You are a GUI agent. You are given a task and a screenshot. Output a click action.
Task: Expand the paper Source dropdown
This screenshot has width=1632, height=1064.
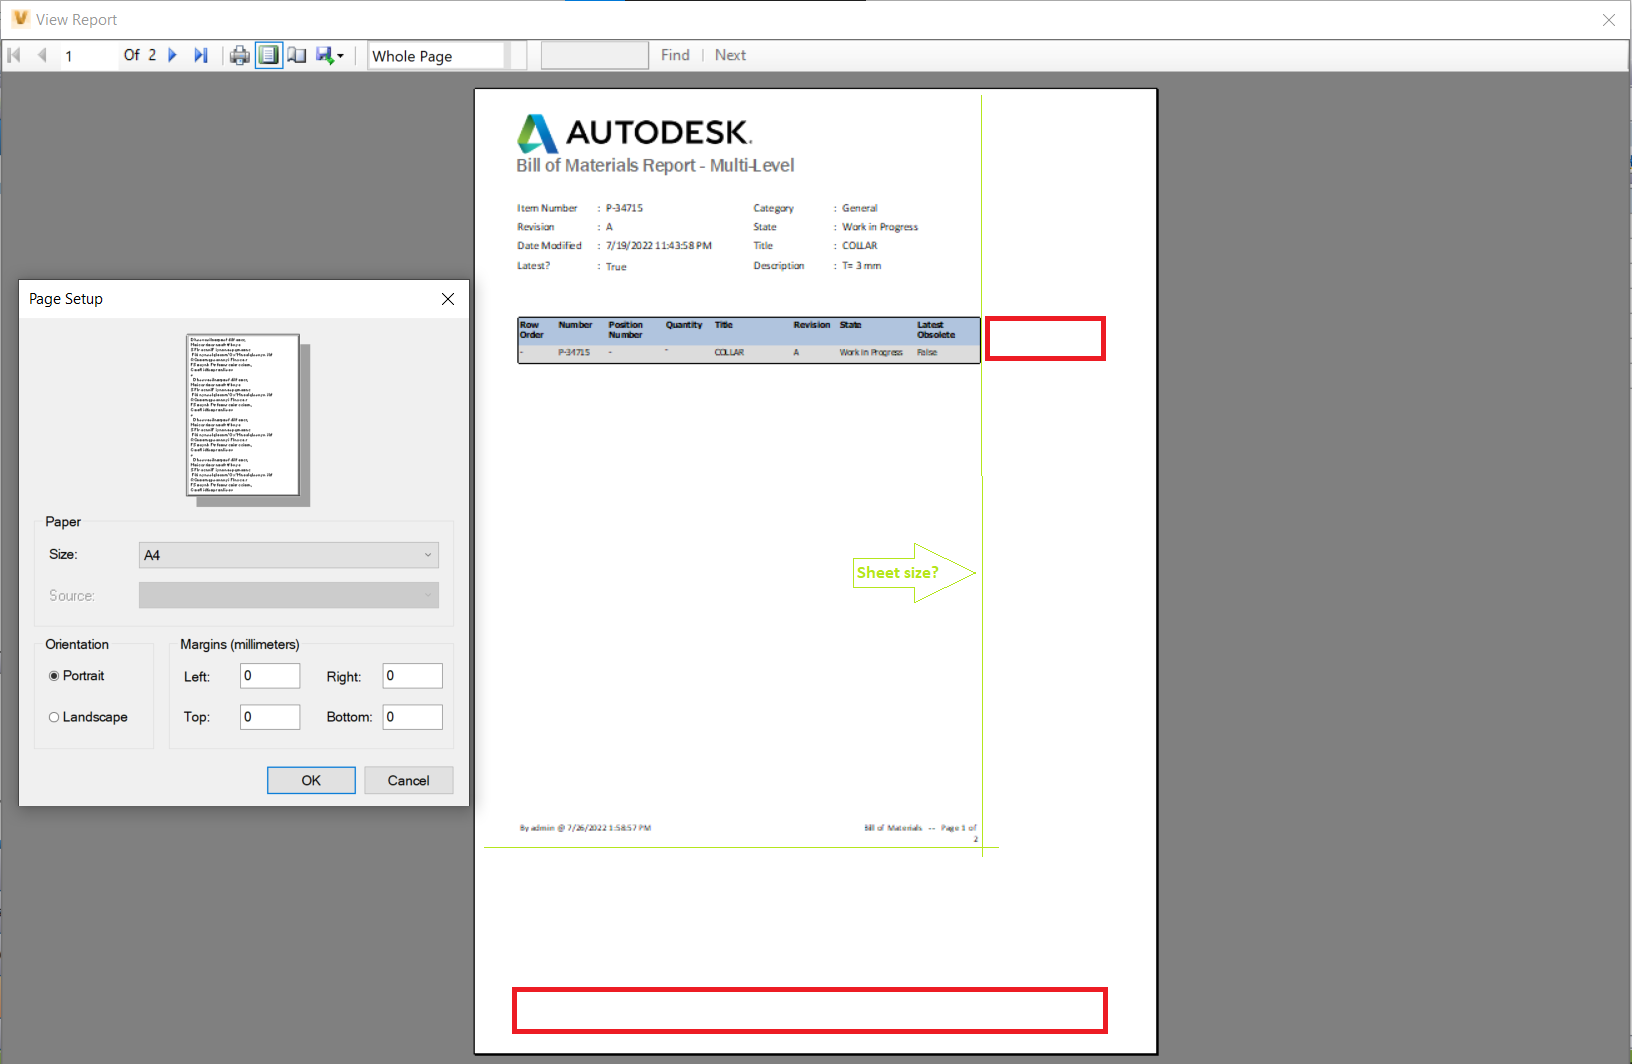pyautogui.click(x=288, y=595)
